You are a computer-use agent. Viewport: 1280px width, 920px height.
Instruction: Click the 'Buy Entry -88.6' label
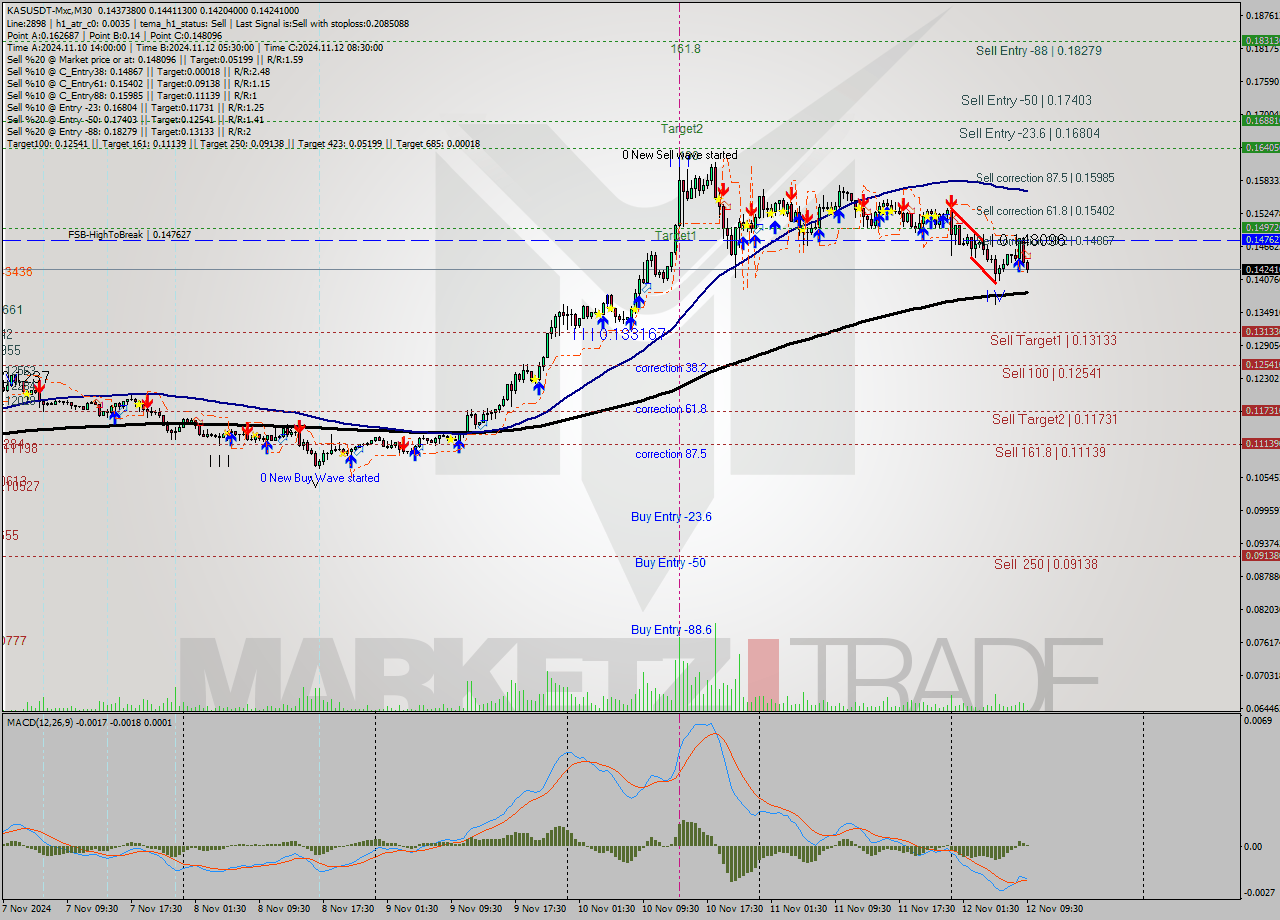(x=671, y=629)
